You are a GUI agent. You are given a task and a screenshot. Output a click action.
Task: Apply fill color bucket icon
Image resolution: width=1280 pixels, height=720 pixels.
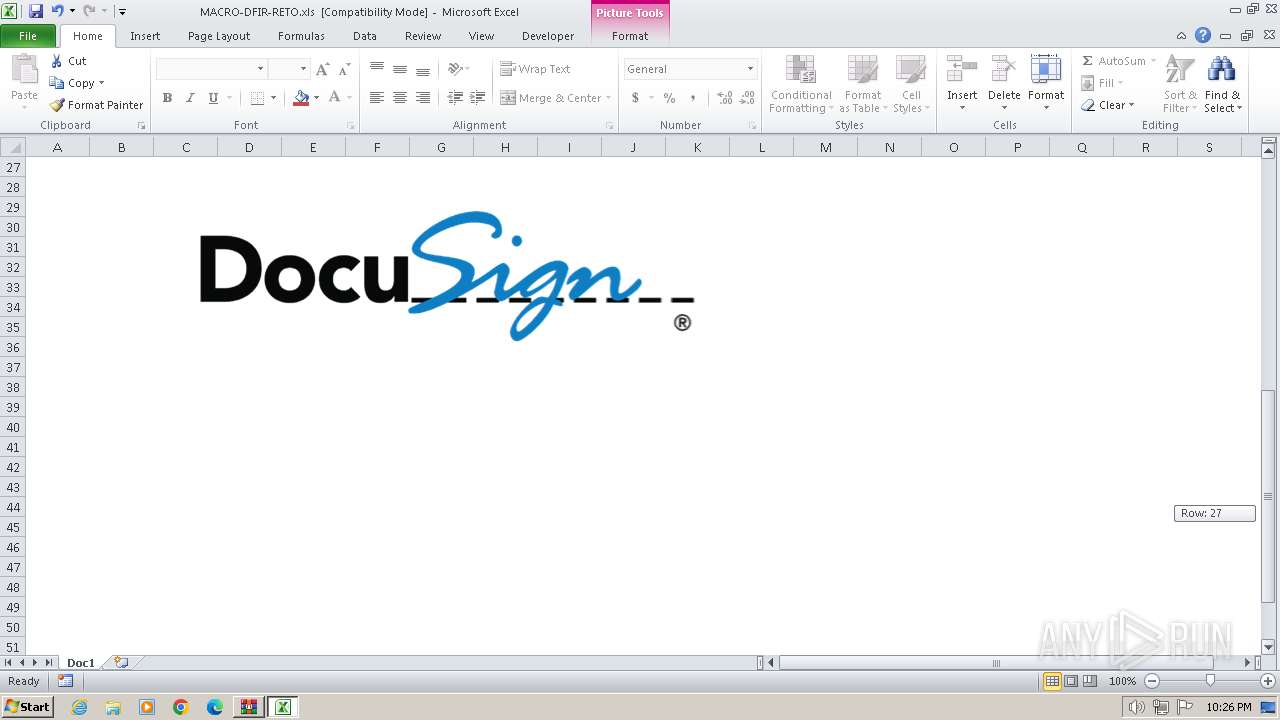(x=301, y=98)
